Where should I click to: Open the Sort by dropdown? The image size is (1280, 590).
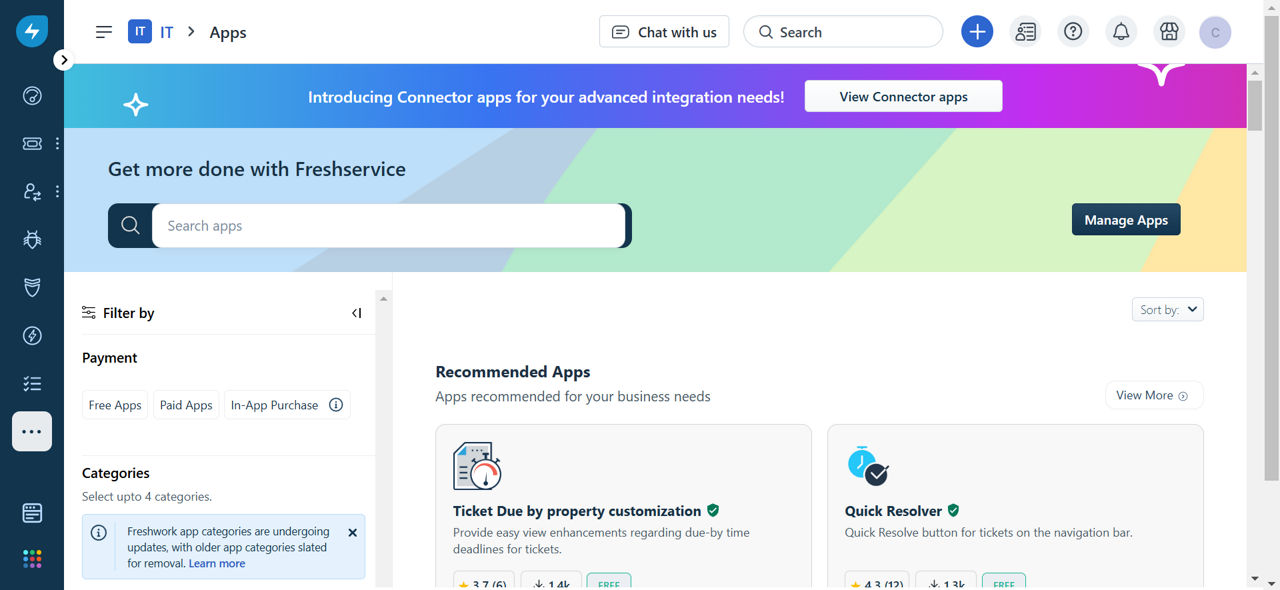pyautogui.click(x=1167, y=310)
